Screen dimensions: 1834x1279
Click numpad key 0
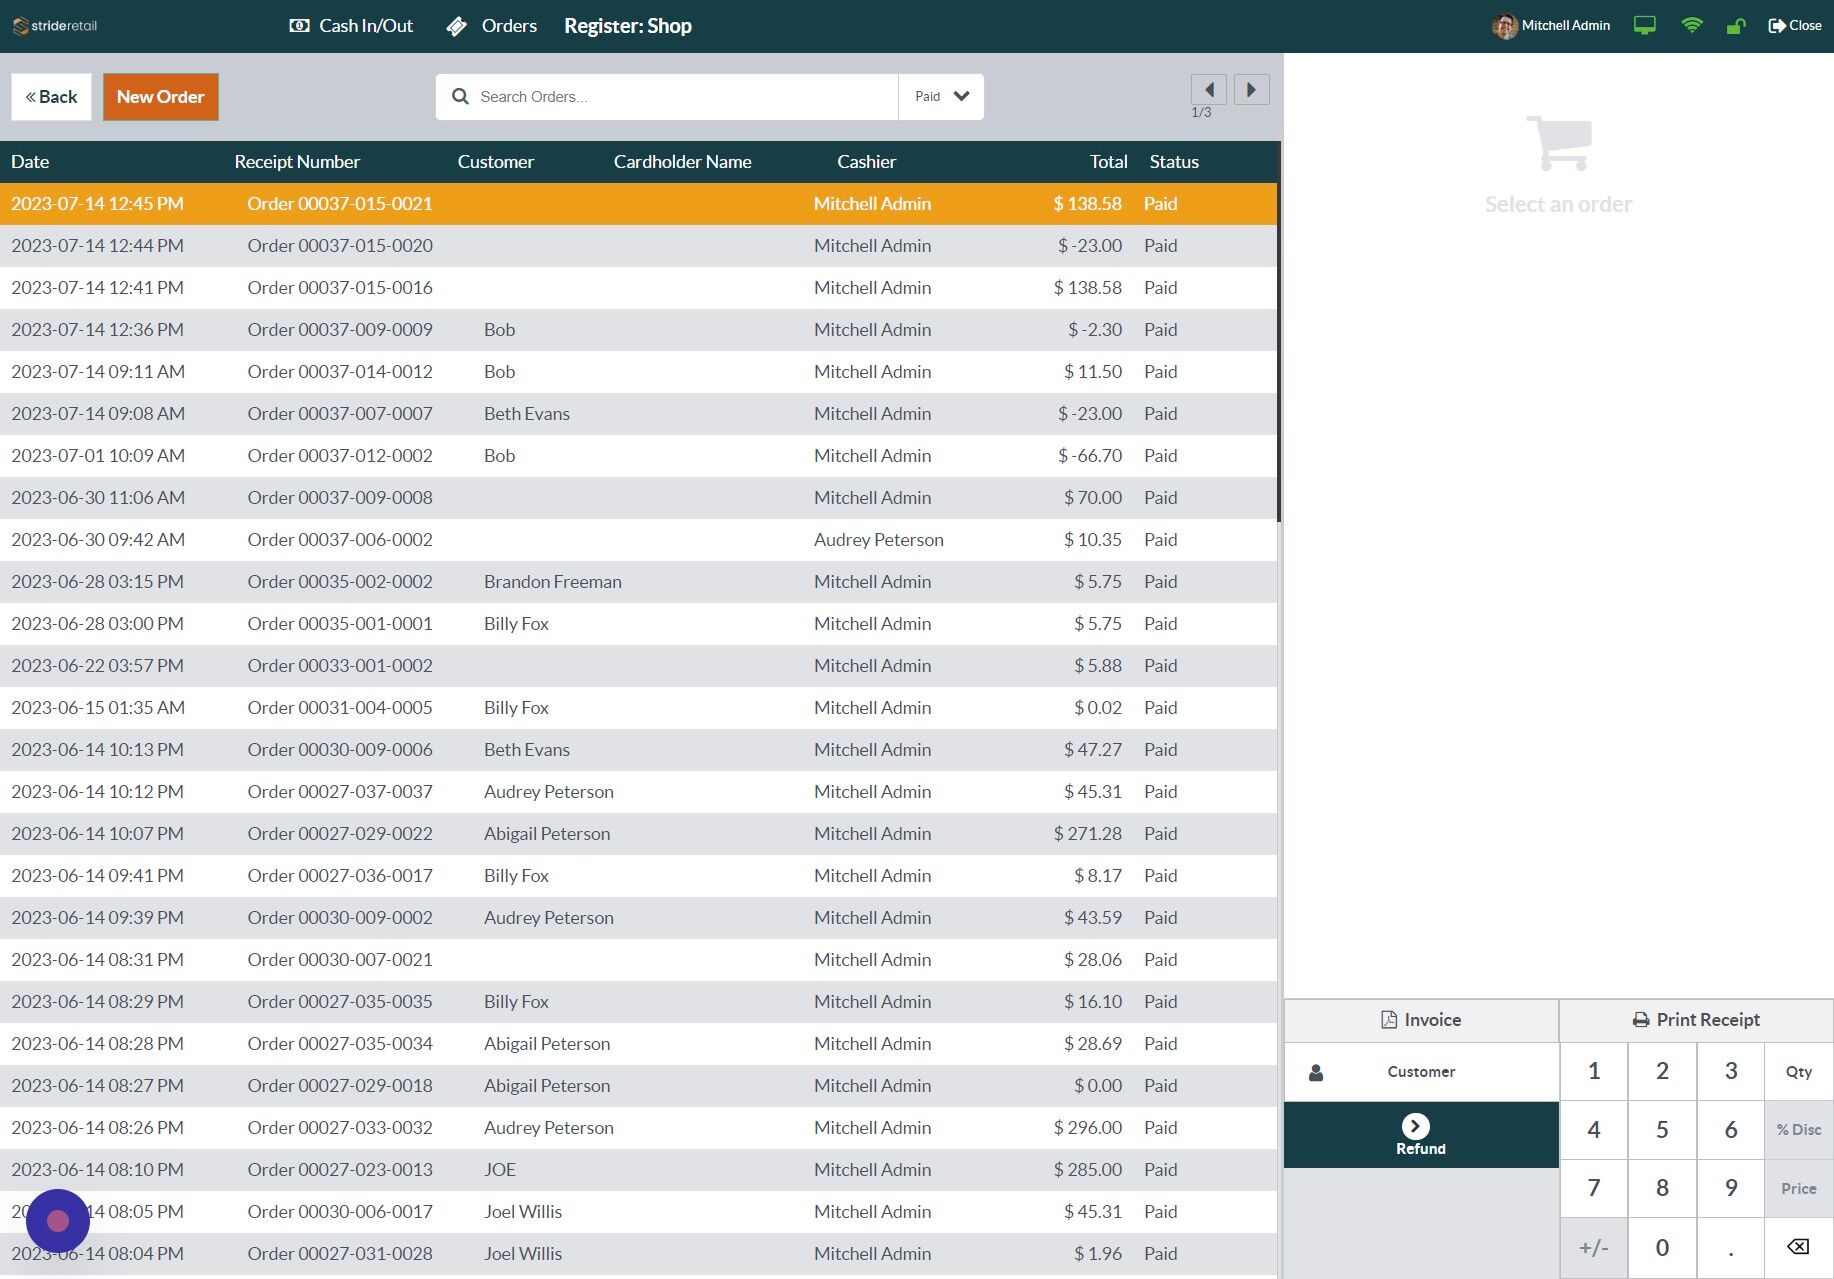1662,1247
